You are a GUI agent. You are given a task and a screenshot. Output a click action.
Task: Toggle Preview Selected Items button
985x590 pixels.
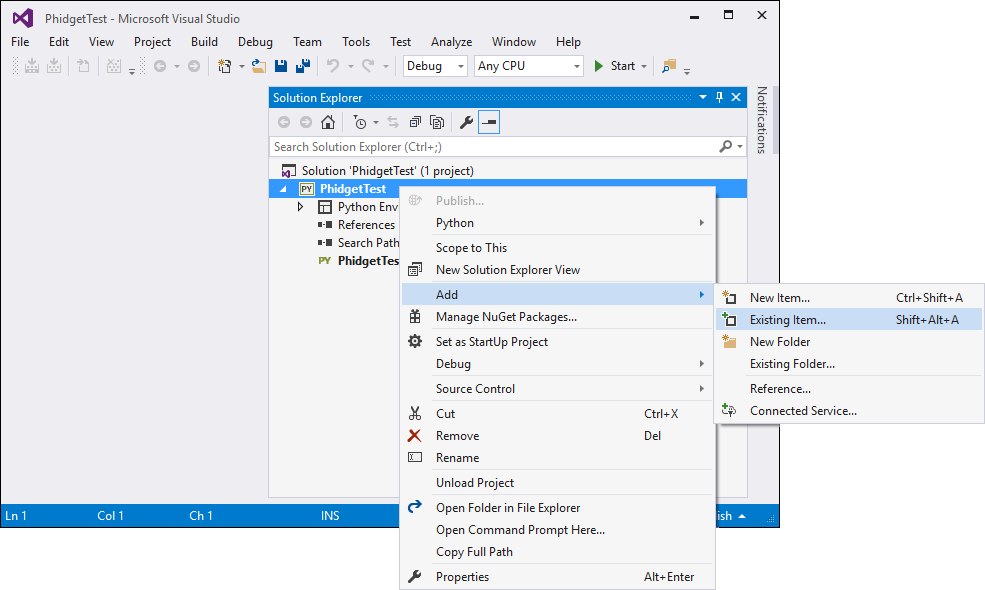[489, 122]
